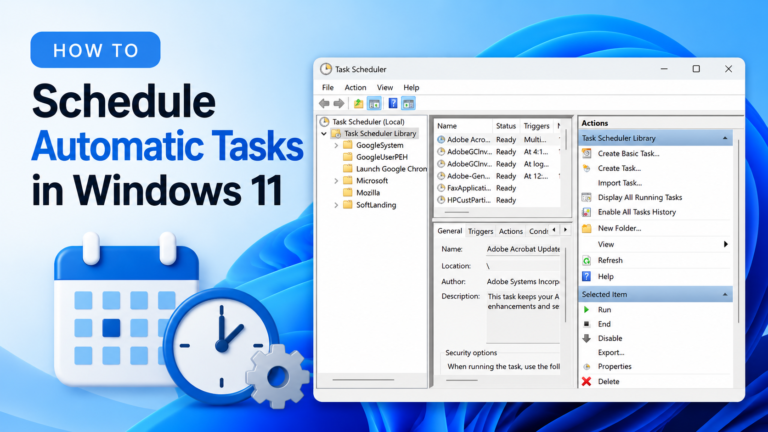Click the clock icon beside Adobe Acro... task

pyautogui.click(x=441, y=140)
